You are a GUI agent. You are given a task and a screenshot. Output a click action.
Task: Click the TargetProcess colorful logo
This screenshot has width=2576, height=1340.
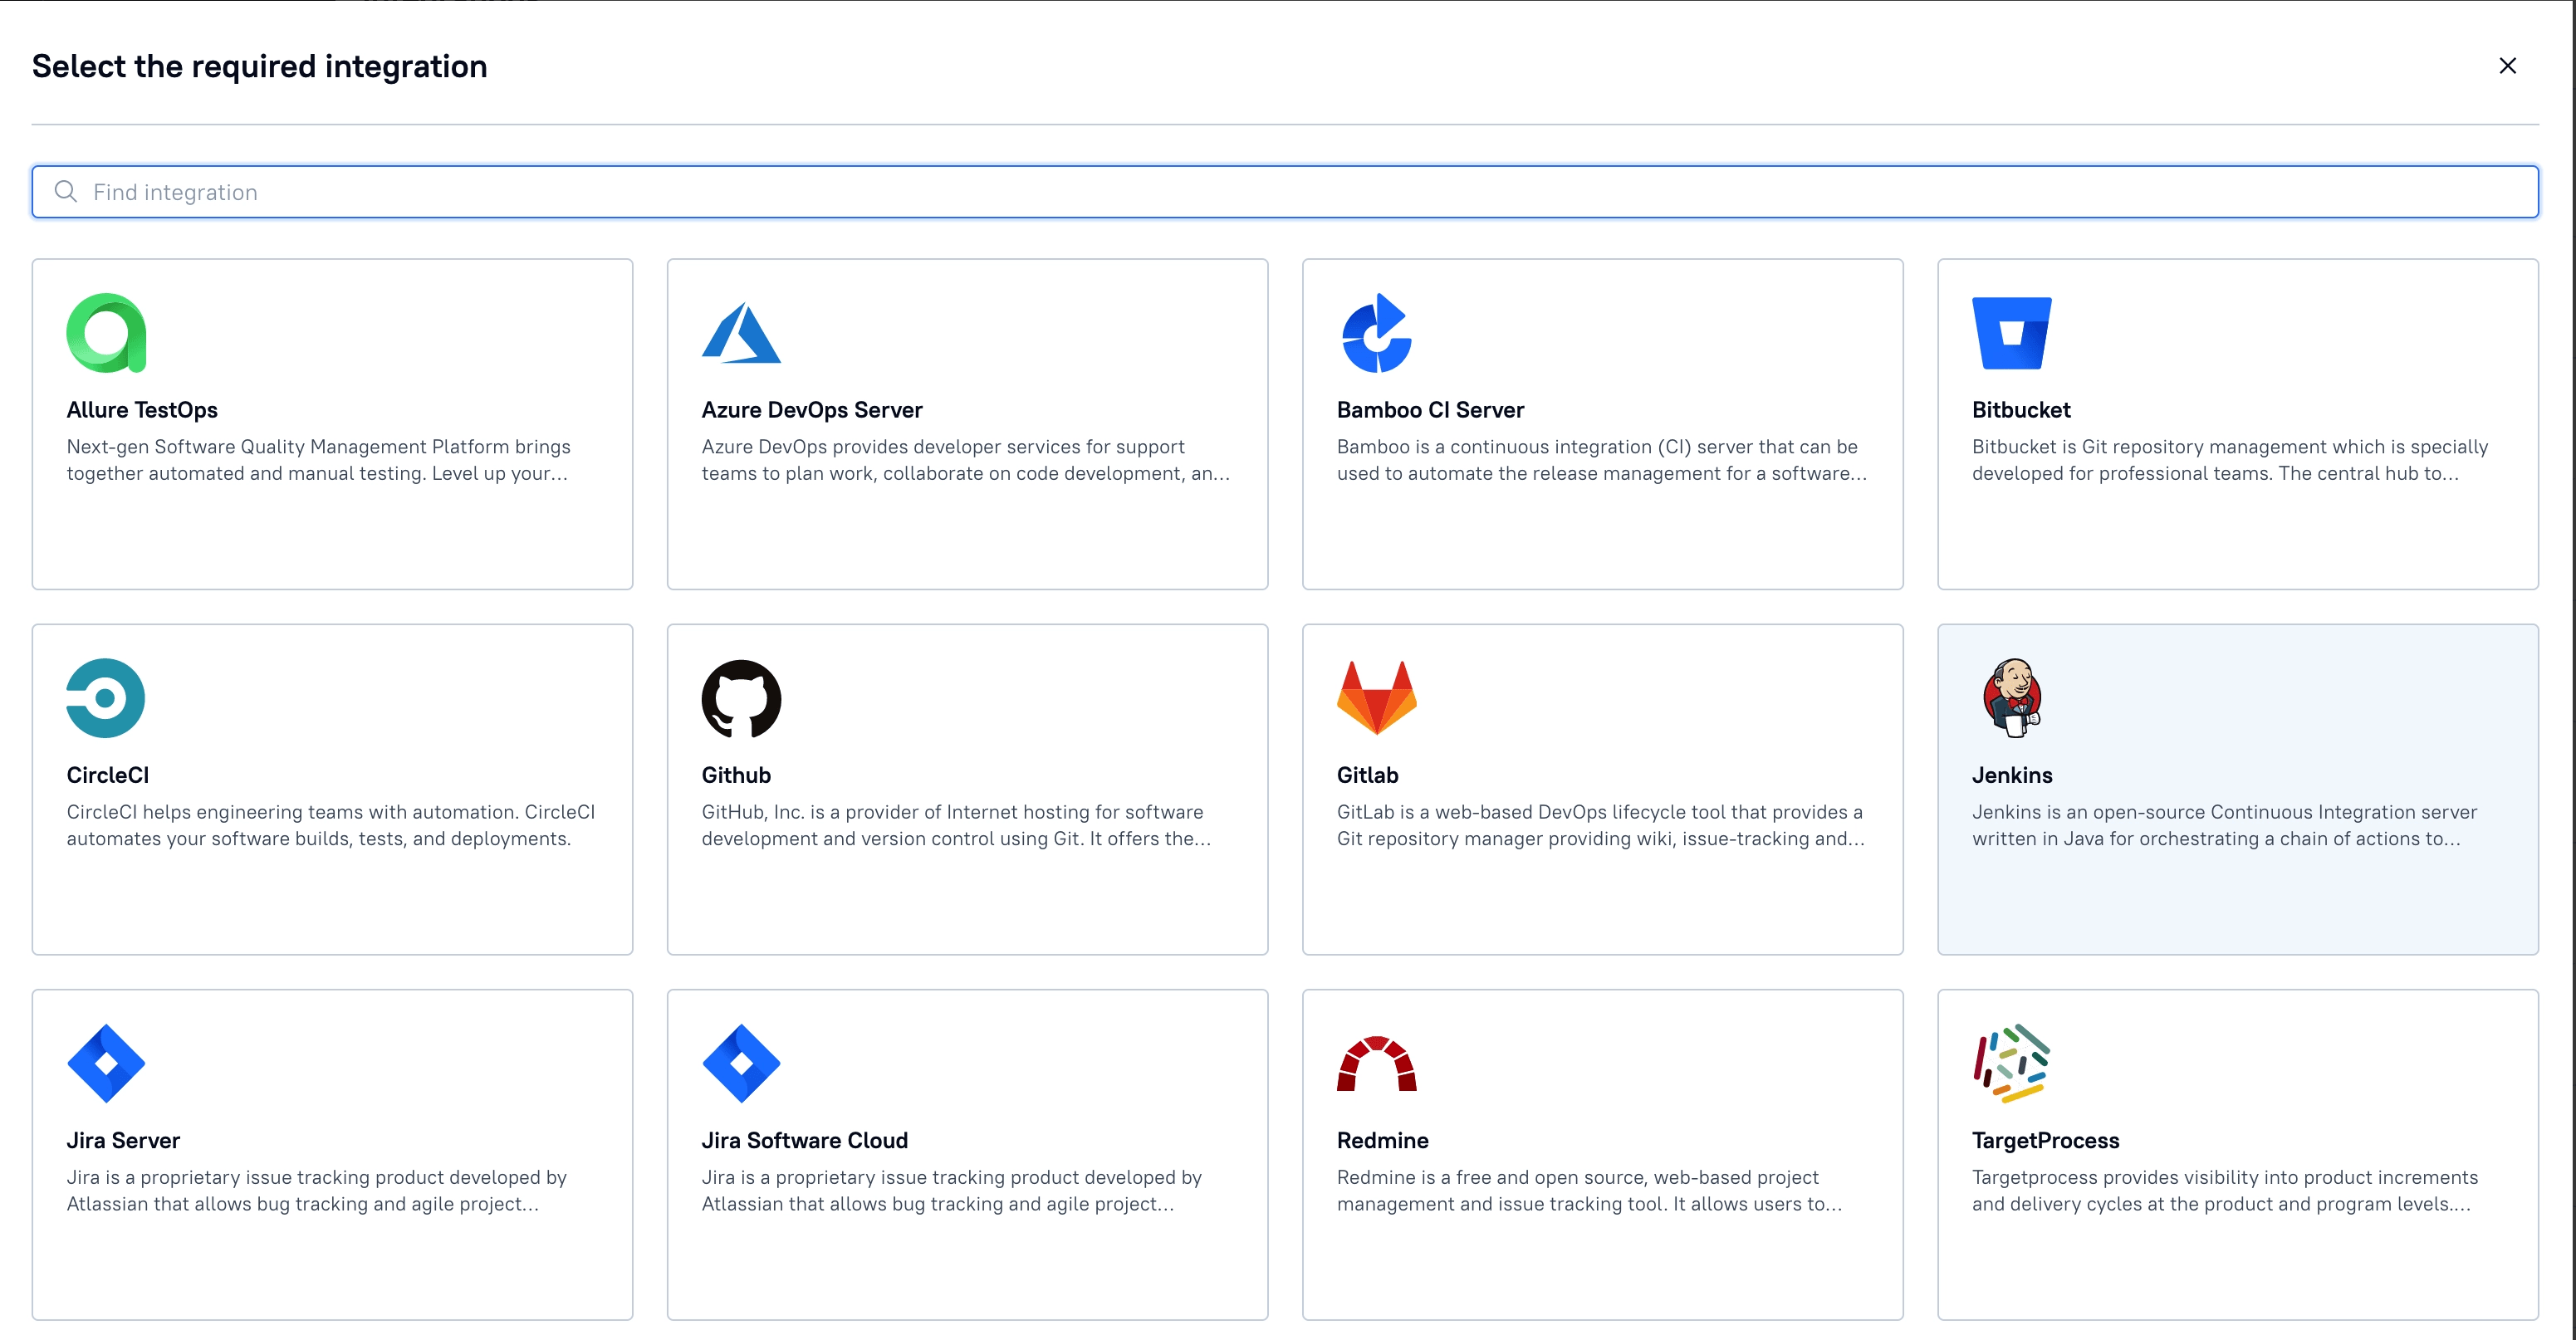(x=2011, y=1063)
